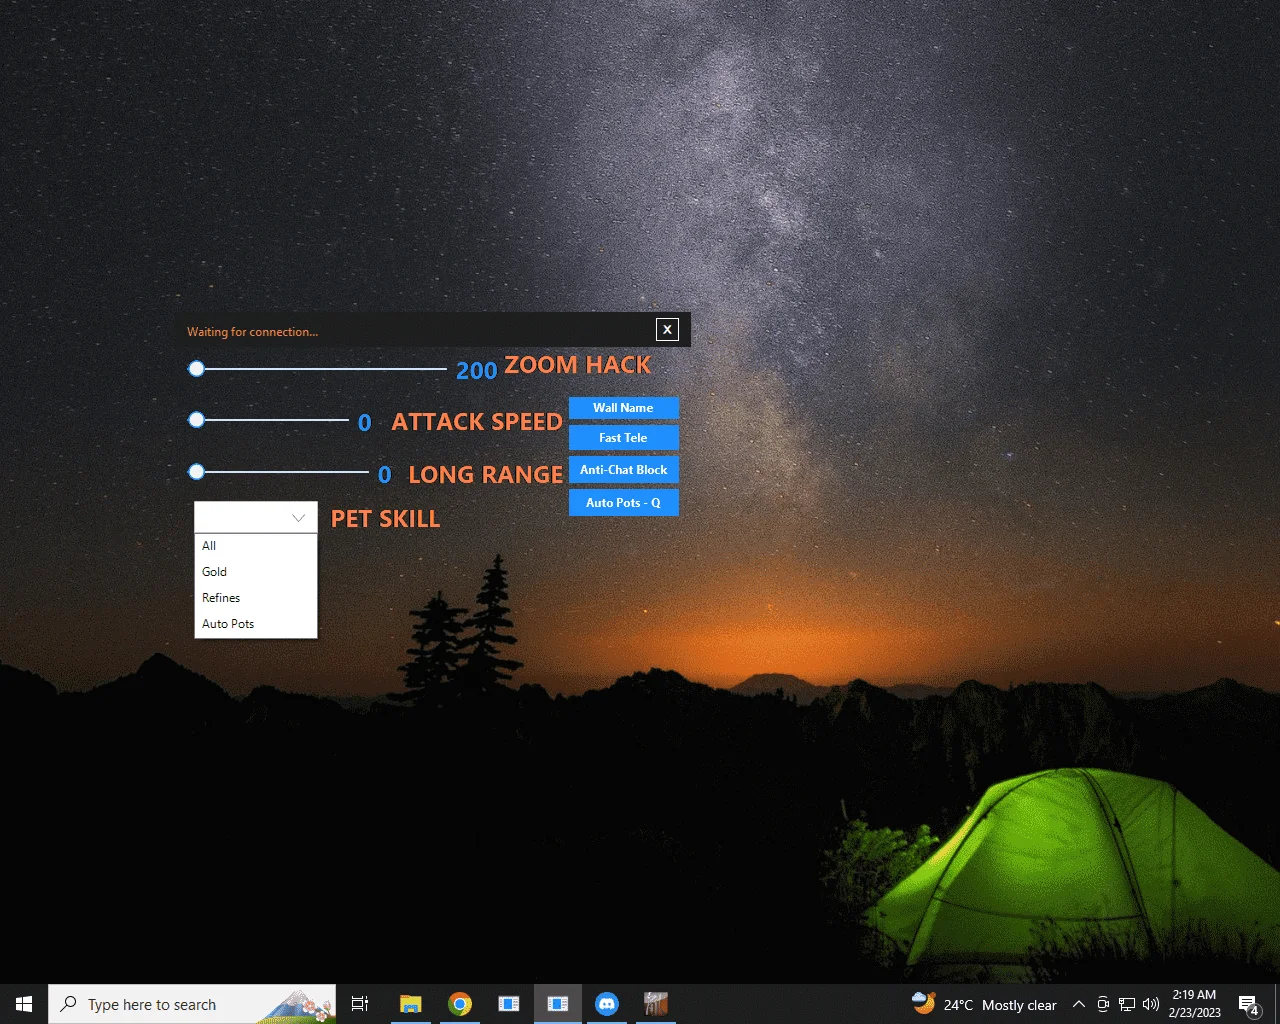Collapse the Pet Skill combo box

298,518
